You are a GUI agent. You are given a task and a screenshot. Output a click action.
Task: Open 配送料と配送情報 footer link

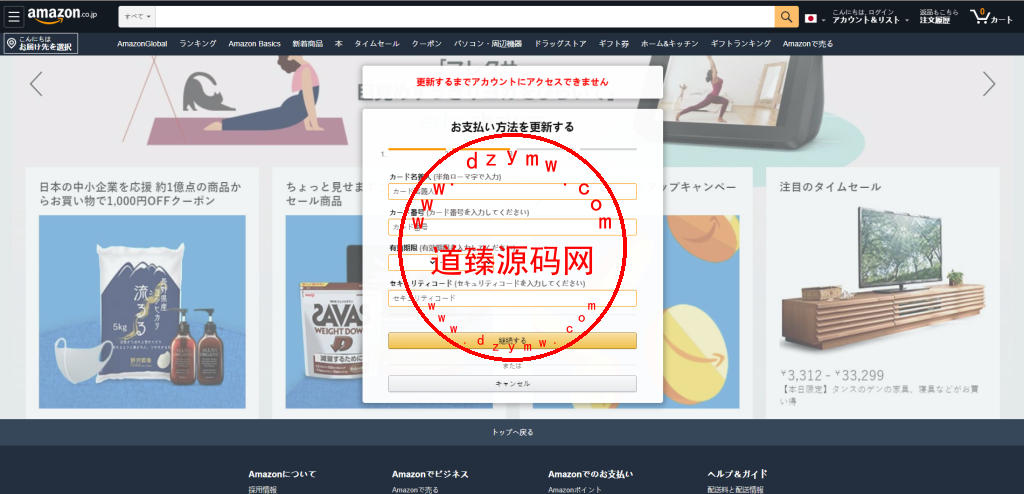[x=735, y=489]
